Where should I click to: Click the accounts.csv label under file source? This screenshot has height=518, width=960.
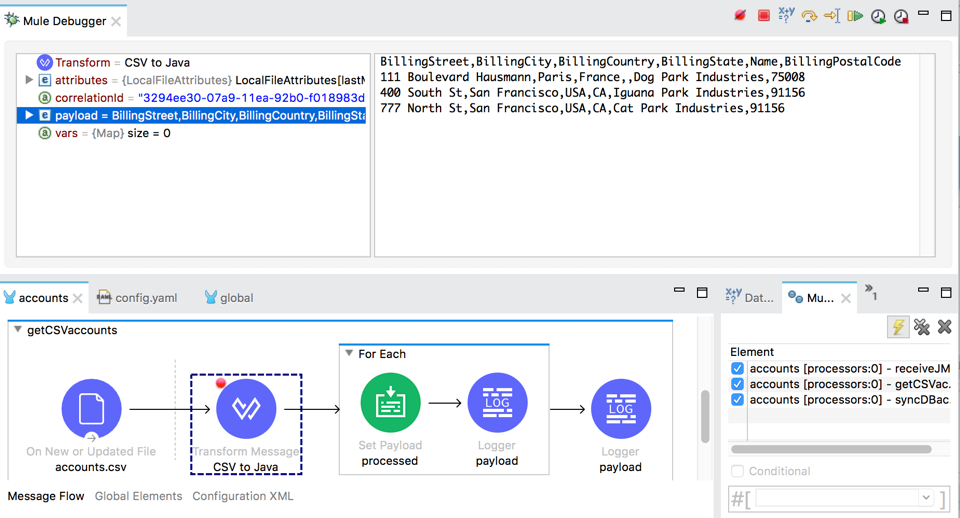point(91,467)
